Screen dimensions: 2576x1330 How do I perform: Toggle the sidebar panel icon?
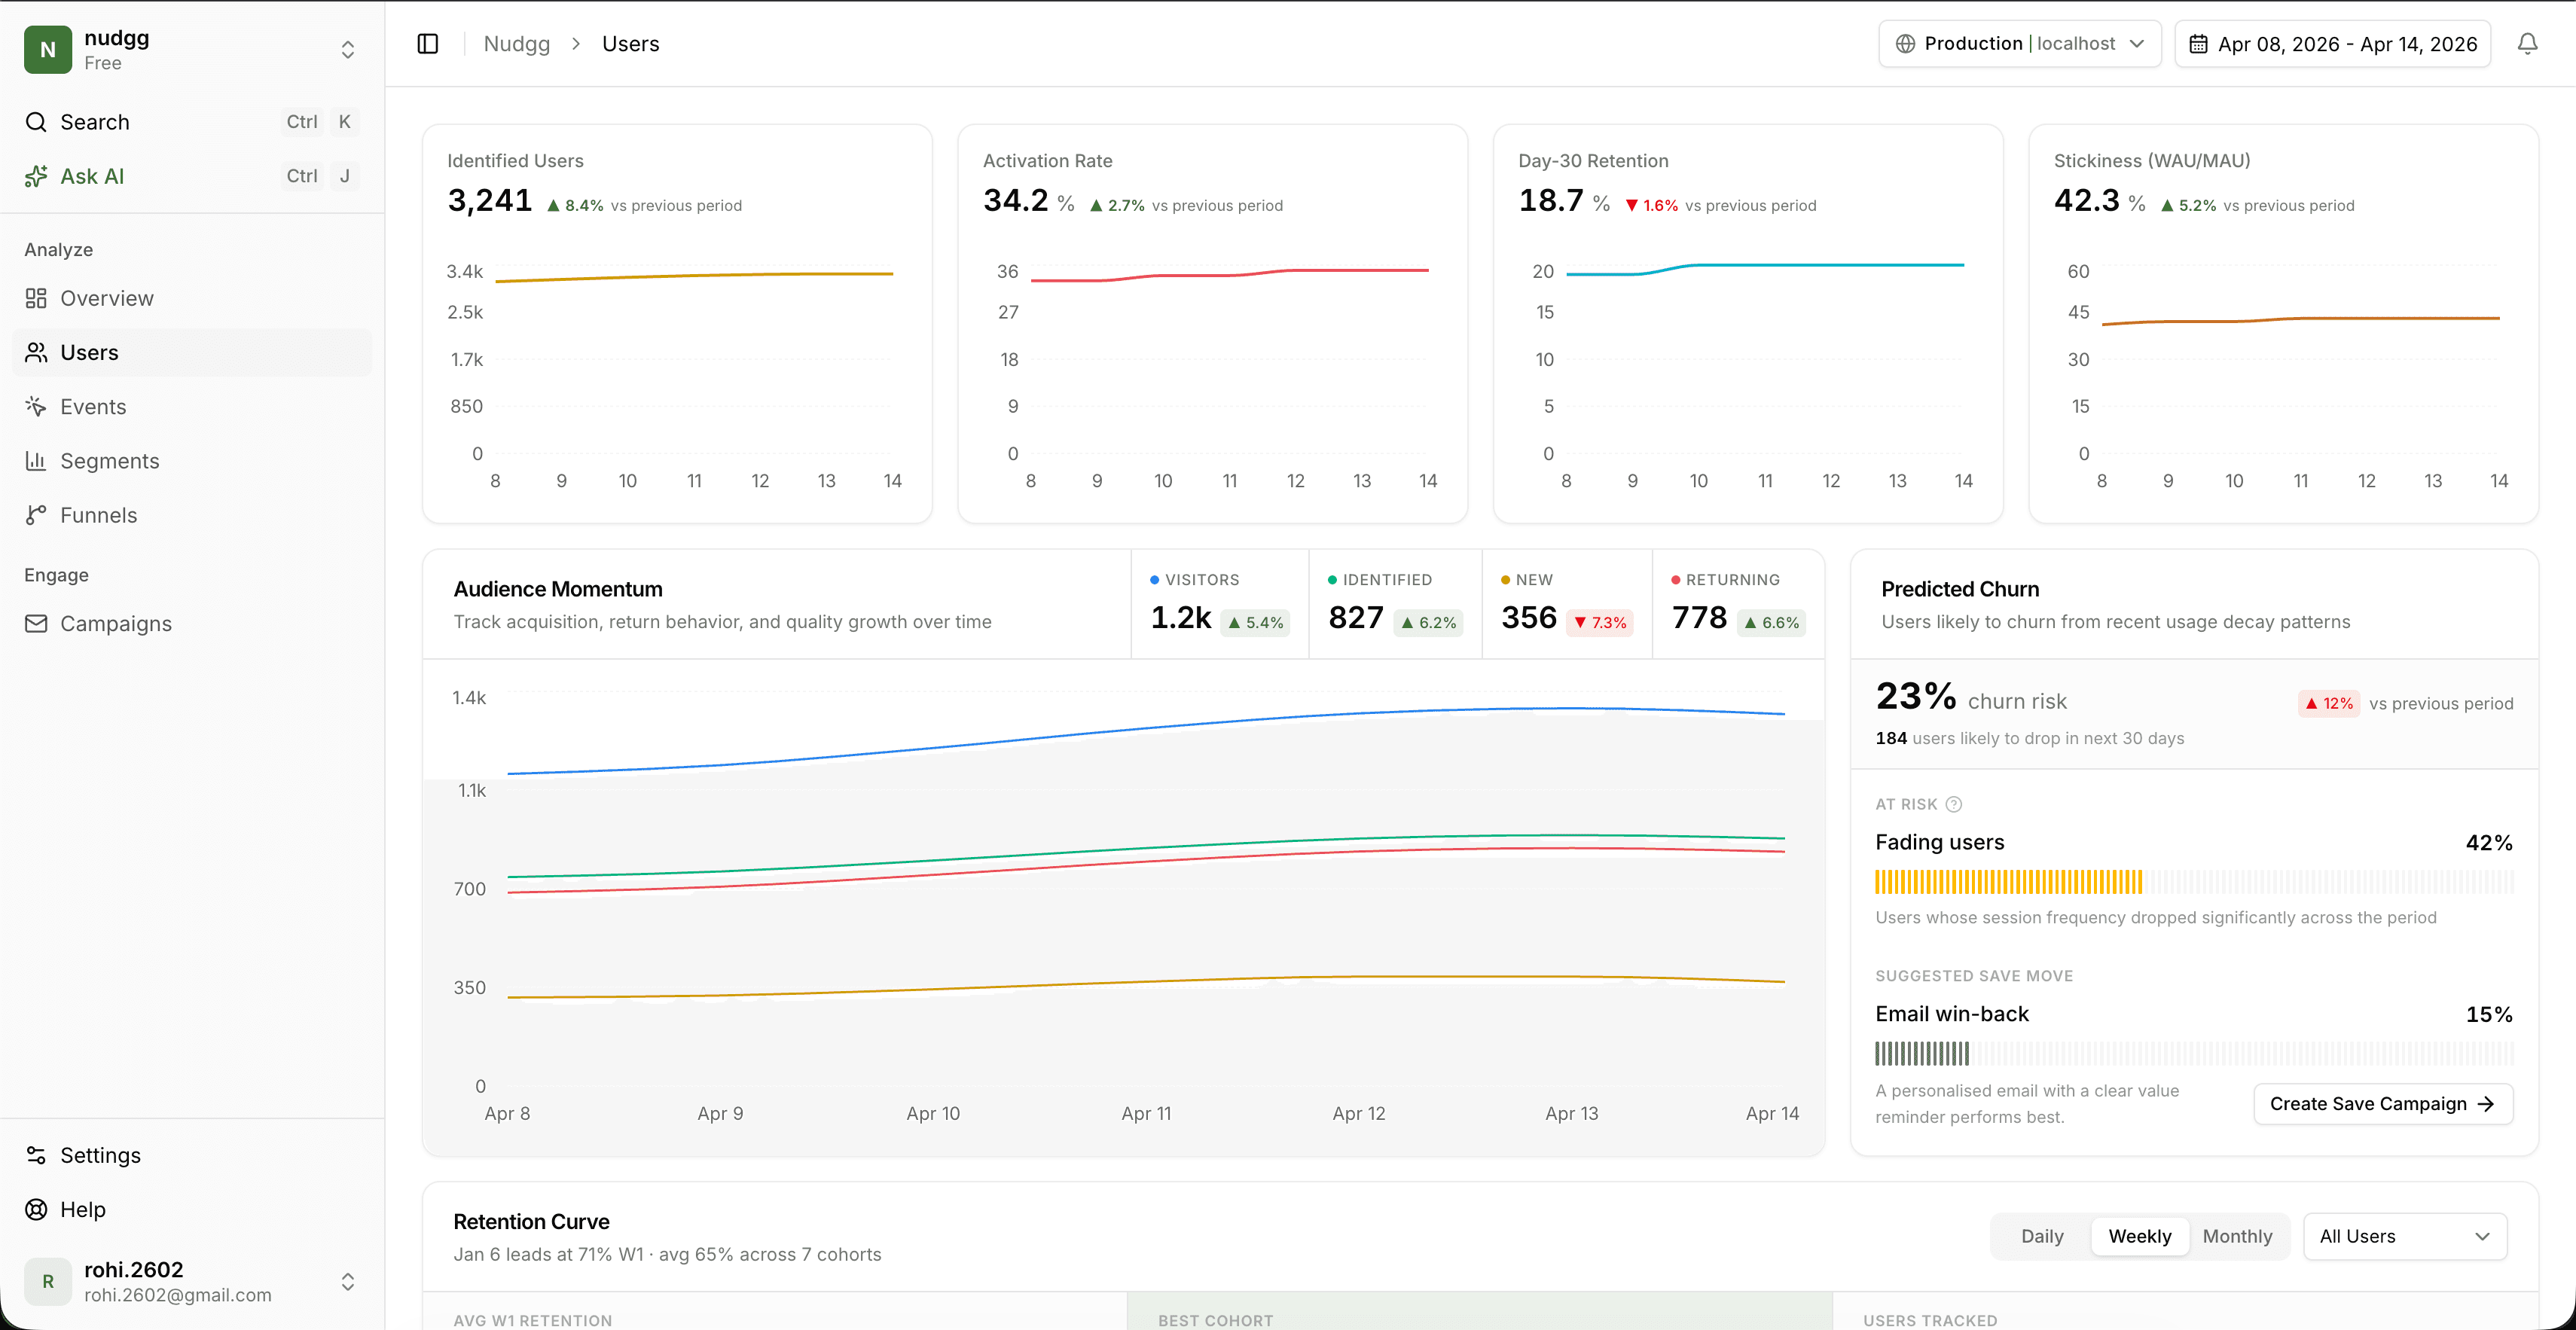(428, 44)
